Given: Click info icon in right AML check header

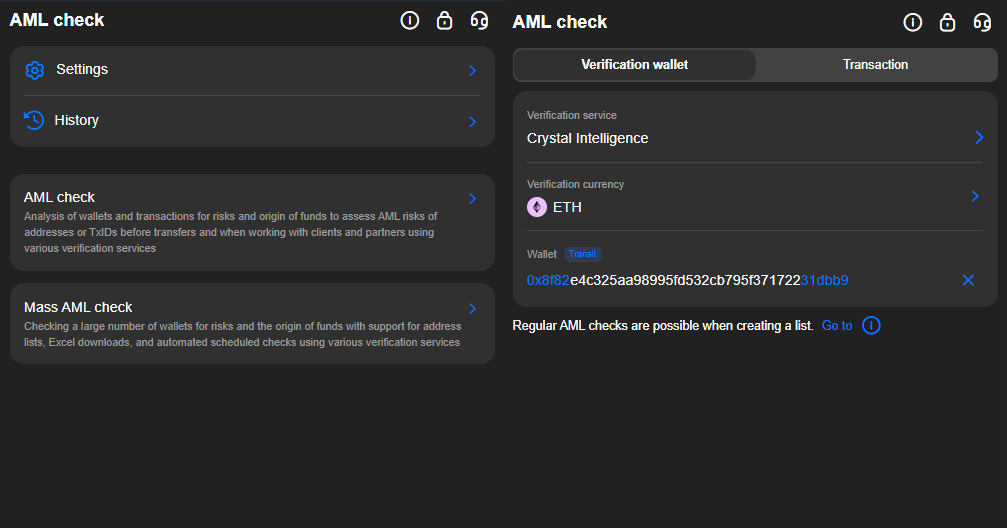Looking at the screenshot, I should 913,22.
